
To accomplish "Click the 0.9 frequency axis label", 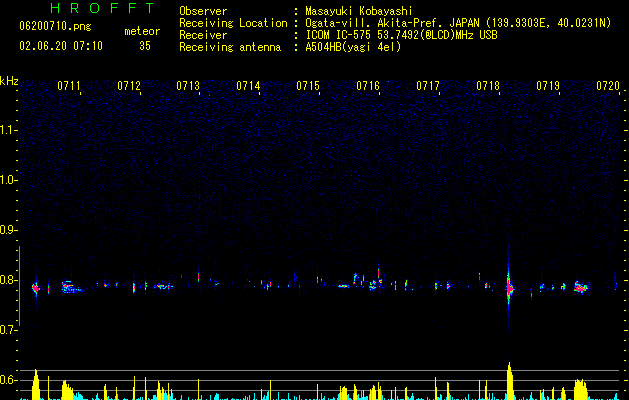I will click(x=8, y=230).
